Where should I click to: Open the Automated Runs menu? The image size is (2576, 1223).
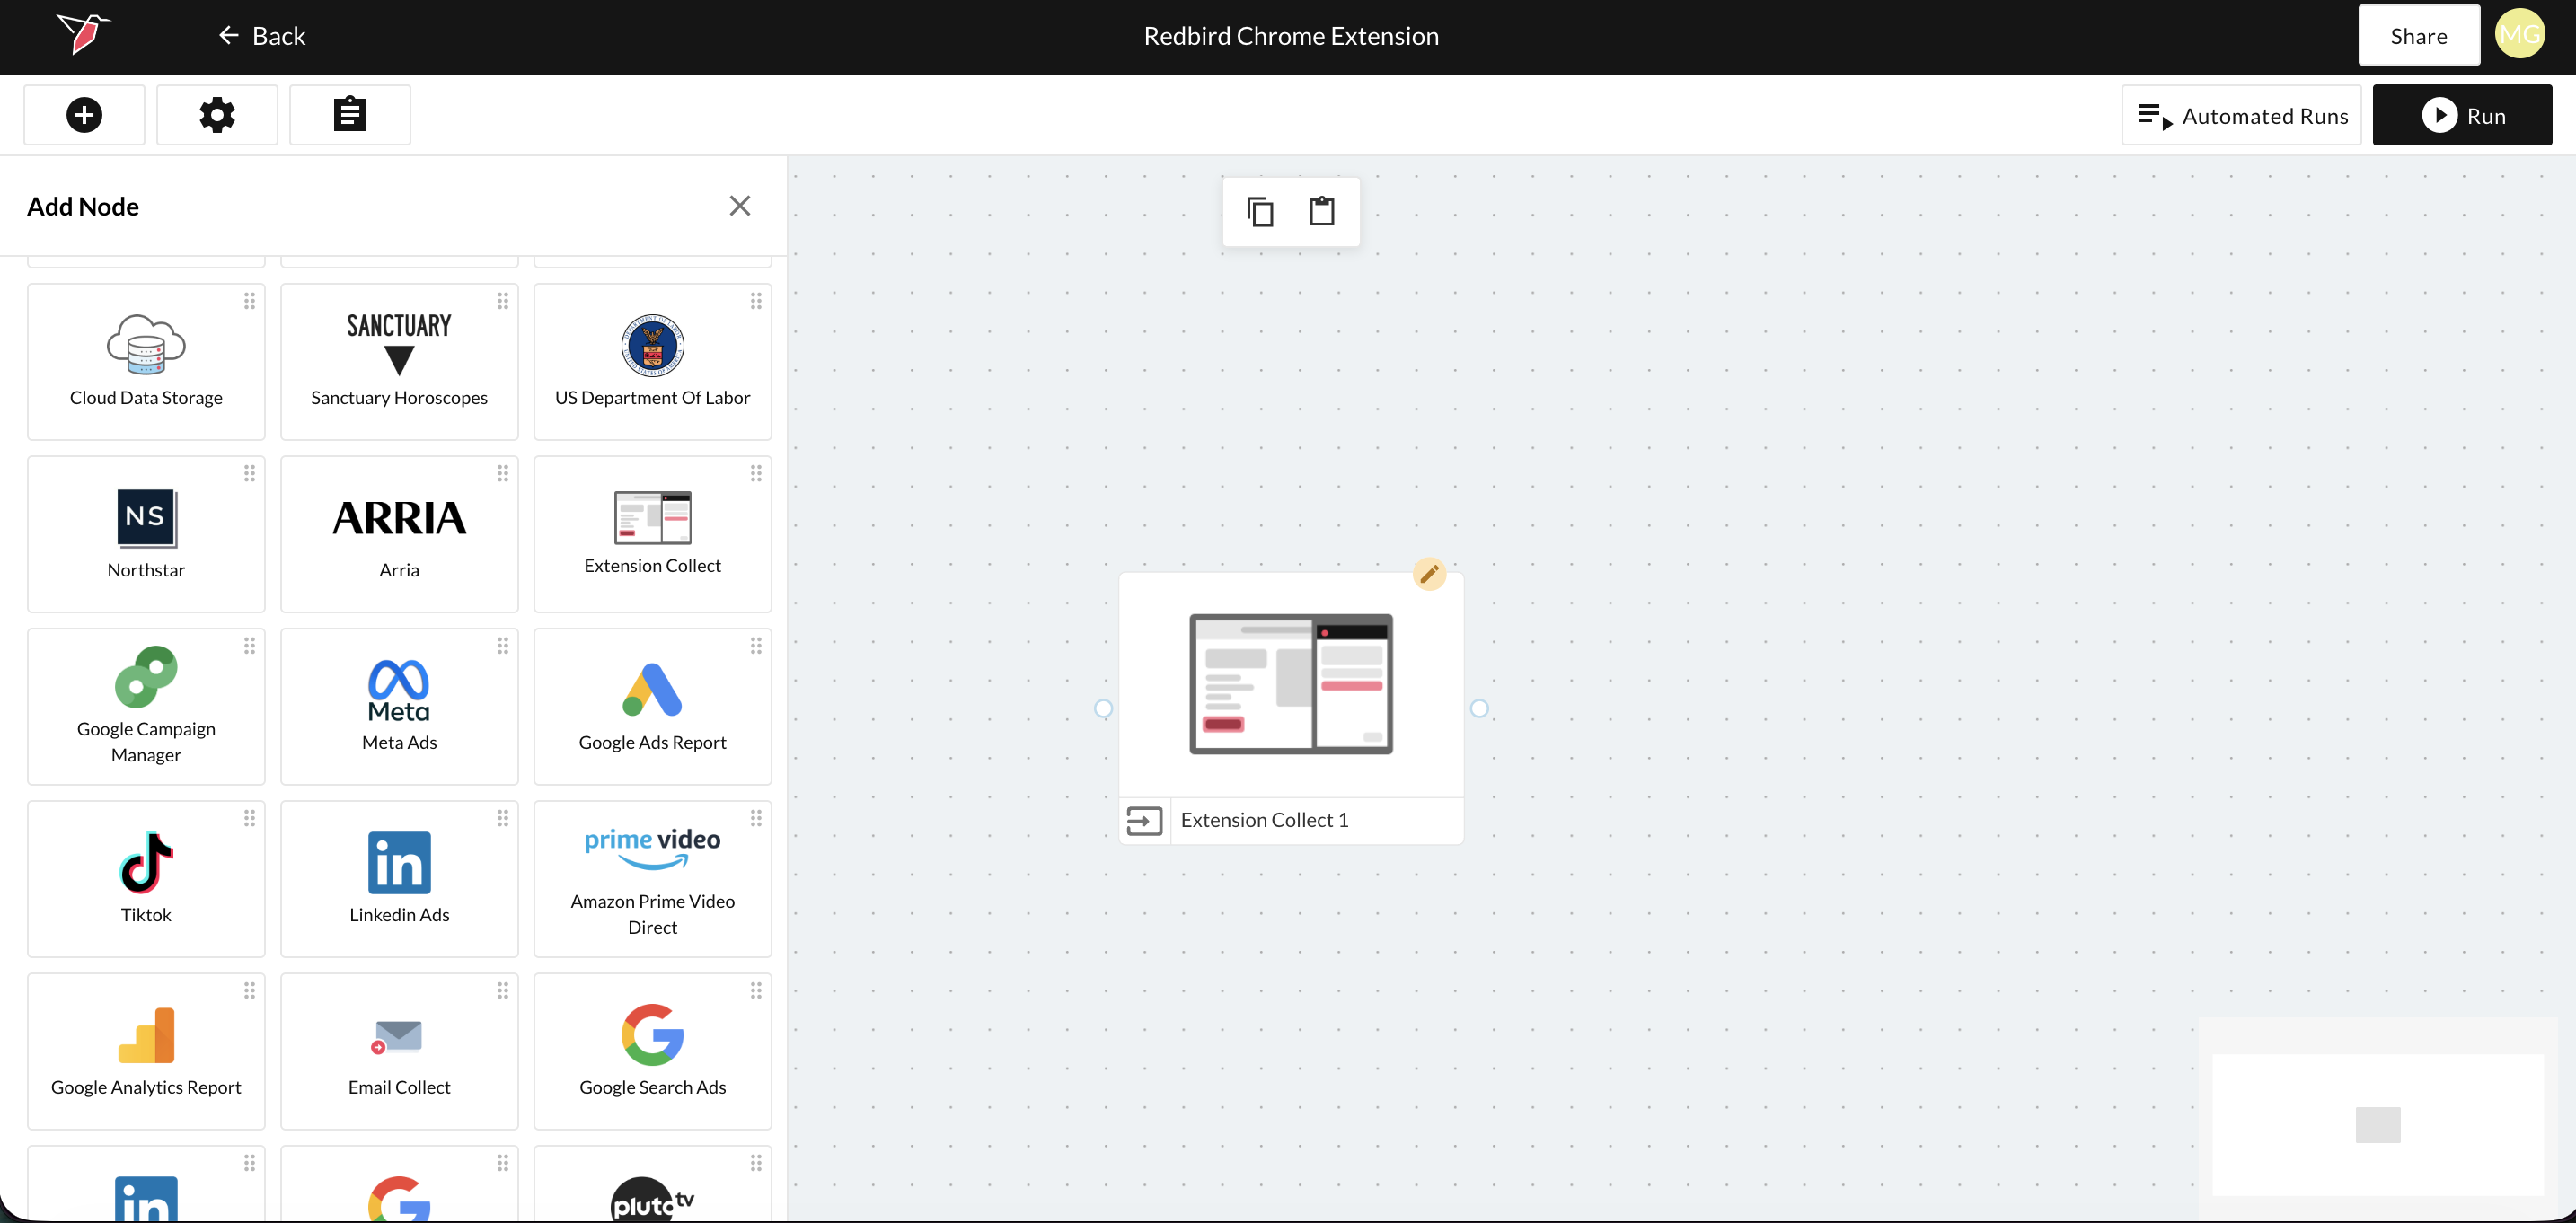click(2241, 116)
